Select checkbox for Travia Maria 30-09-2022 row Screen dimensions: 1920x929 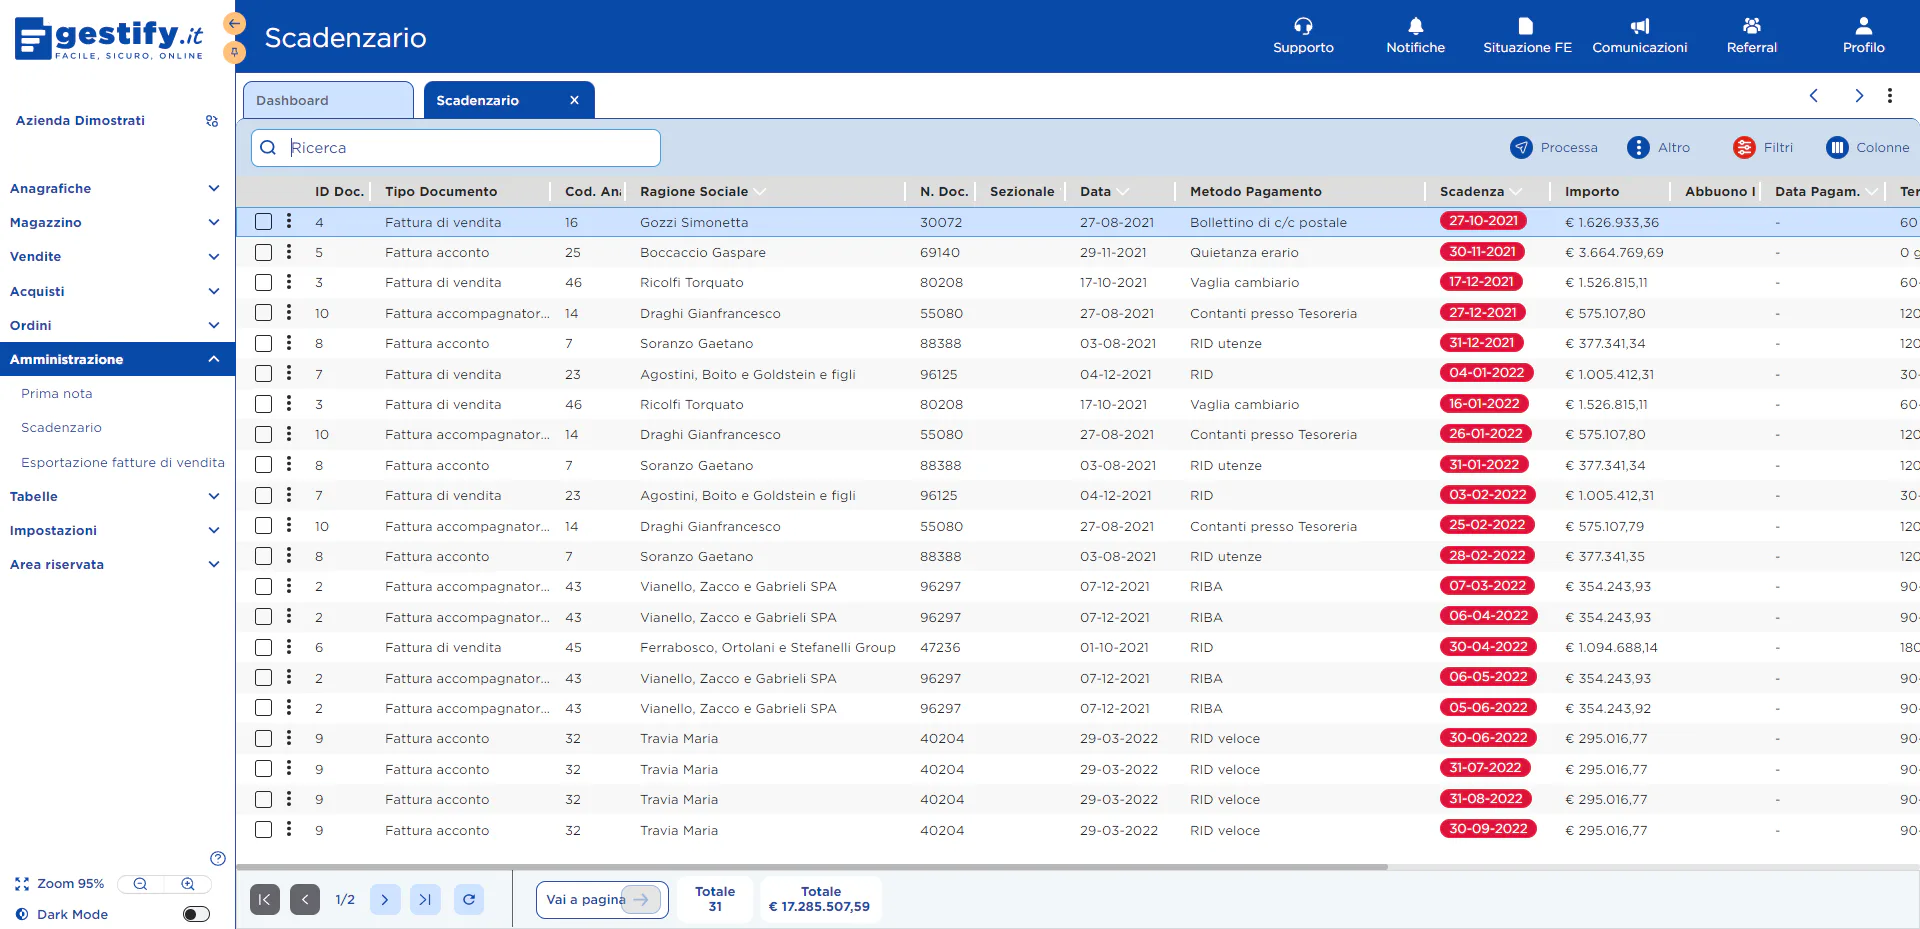(x=263, y=830)
